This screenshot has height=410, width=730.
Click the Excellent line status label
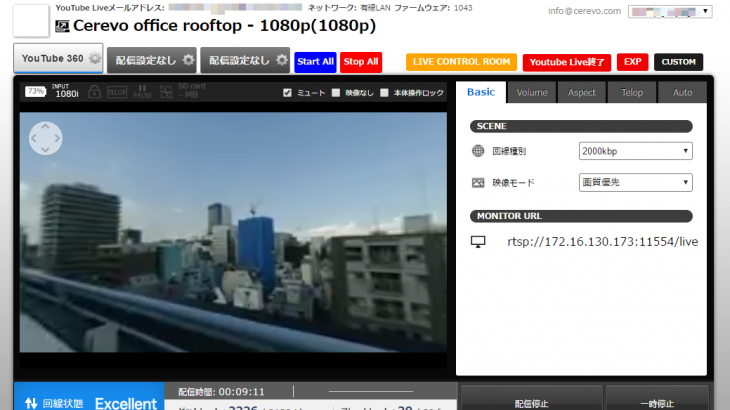click(126, 403)
